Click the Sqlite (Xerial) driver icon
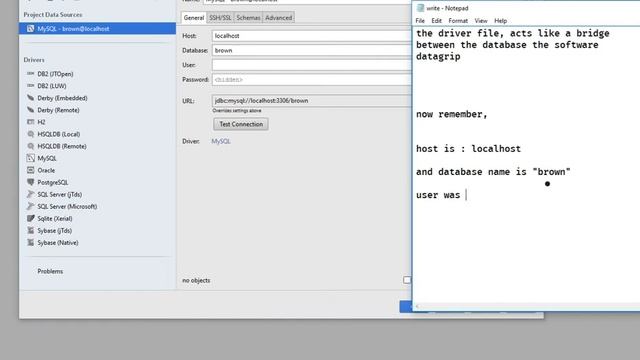 pos(31,218)
